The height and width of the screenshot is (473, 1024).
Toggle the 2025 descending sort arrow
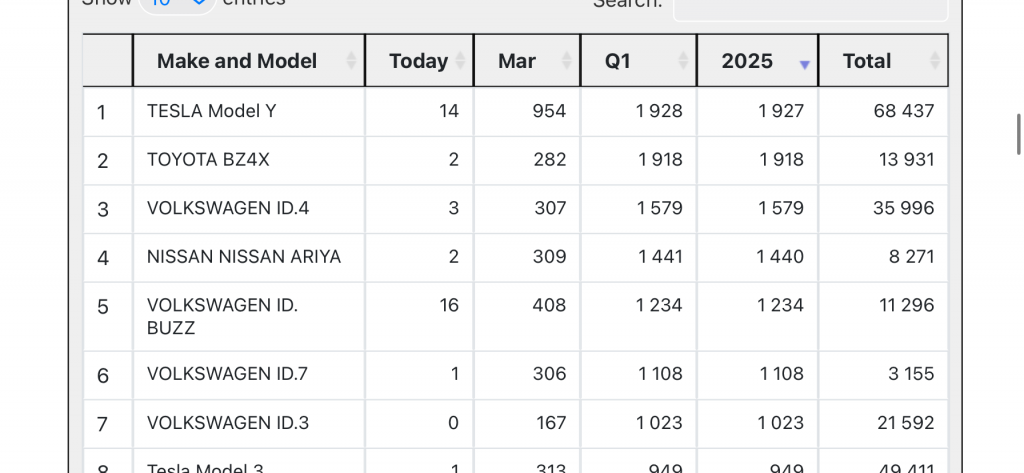[804, 64]
